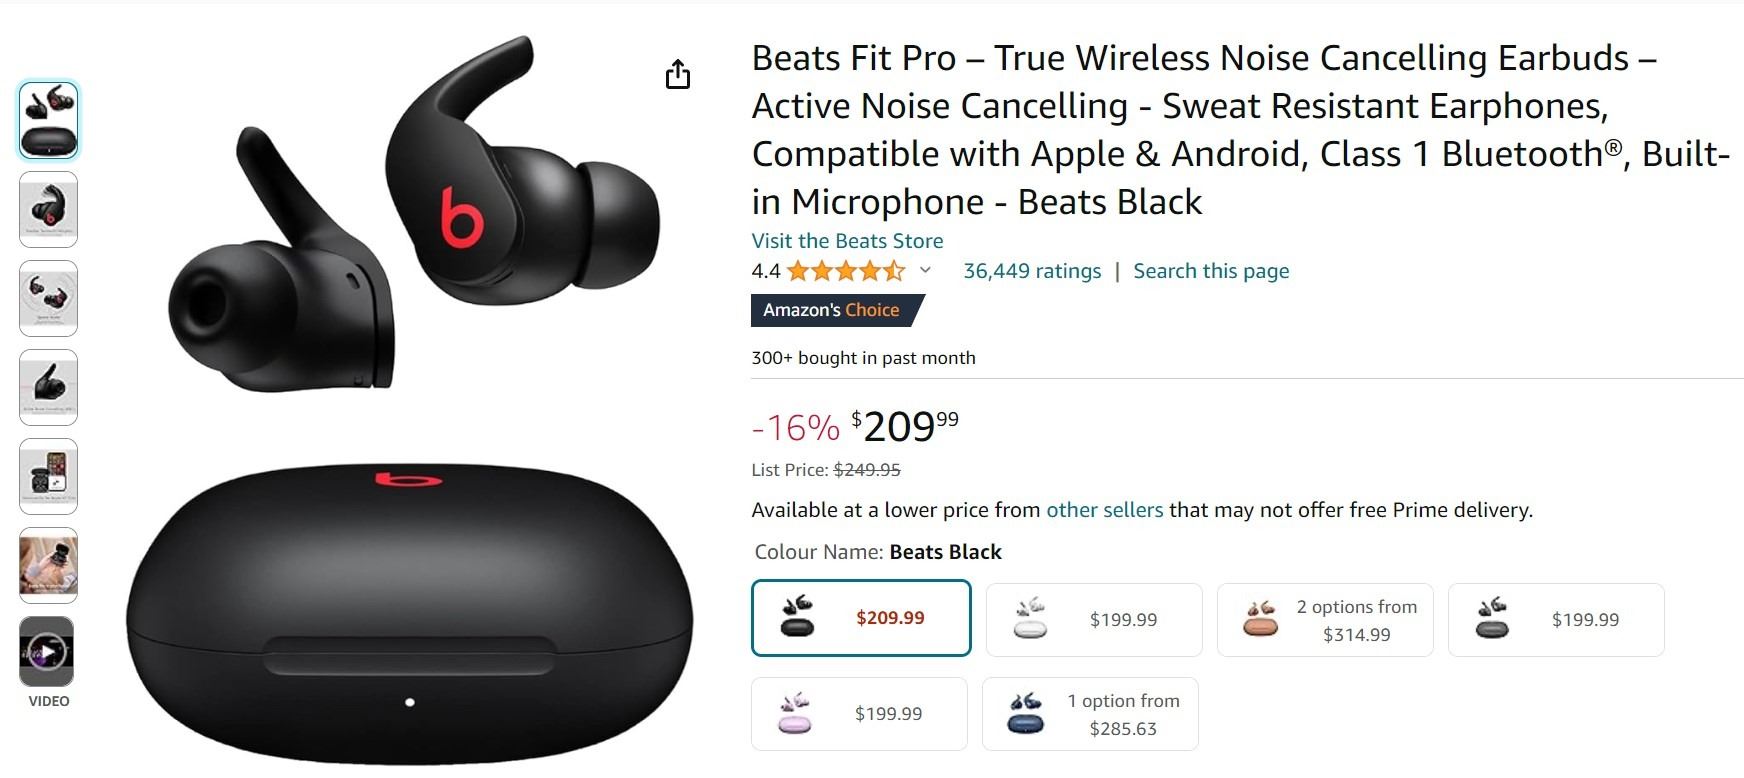
Task: Show the second thumbnail of a single earbud
Action: tap(48, 209)
